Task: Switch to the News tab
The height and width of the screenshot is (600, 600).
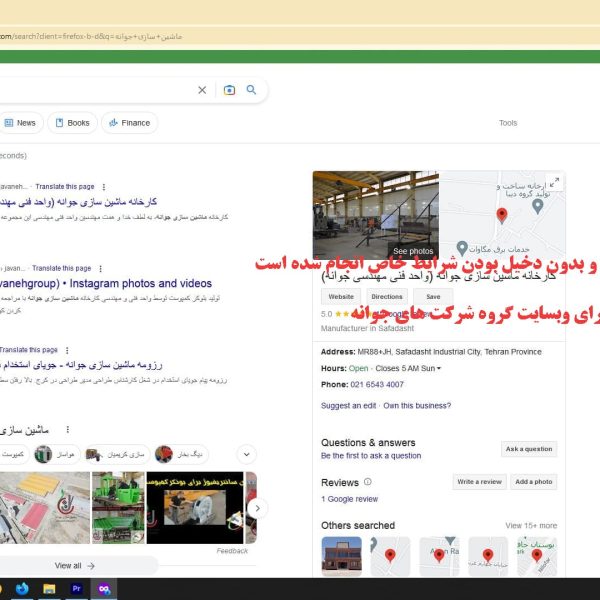Action: (19, 123)
